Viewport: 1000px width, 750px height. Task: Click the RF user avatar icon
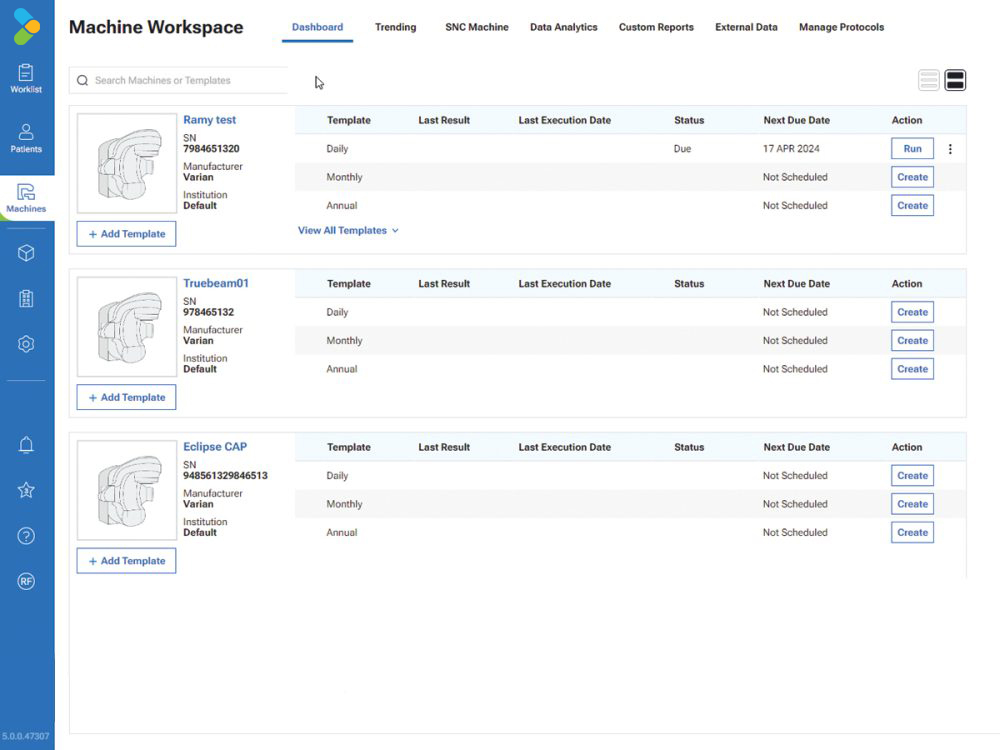point(26,581)
